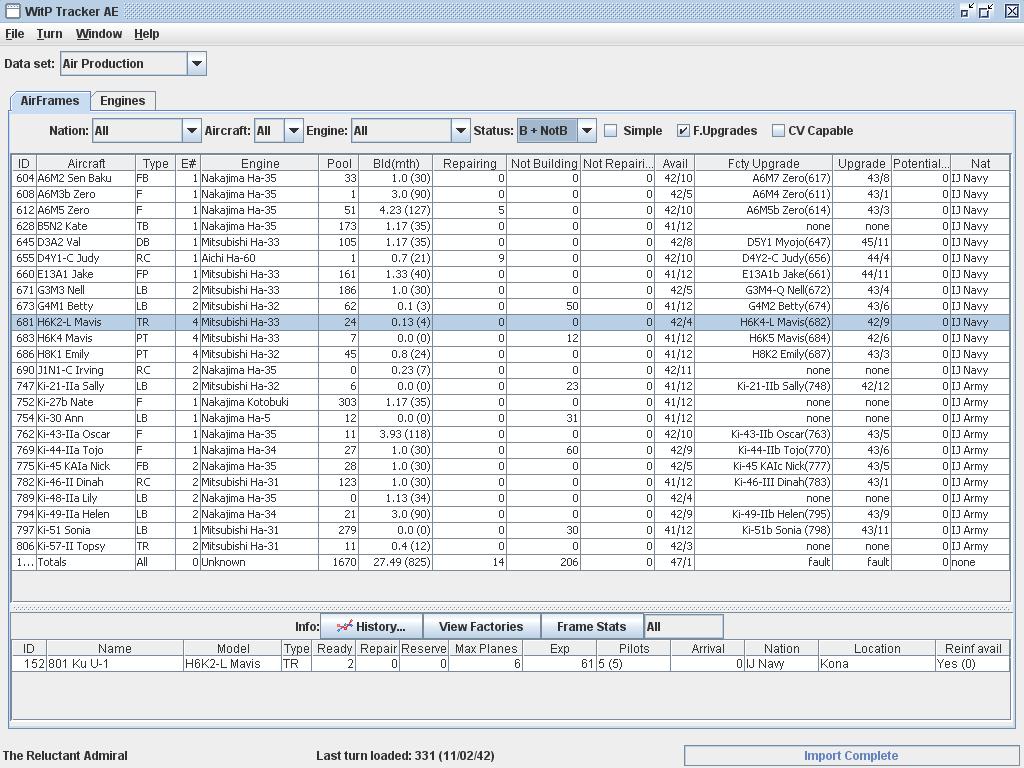Select the Ki-43-IIa Oscar row
Screen dimensions: 1024x768
point(511,434)
